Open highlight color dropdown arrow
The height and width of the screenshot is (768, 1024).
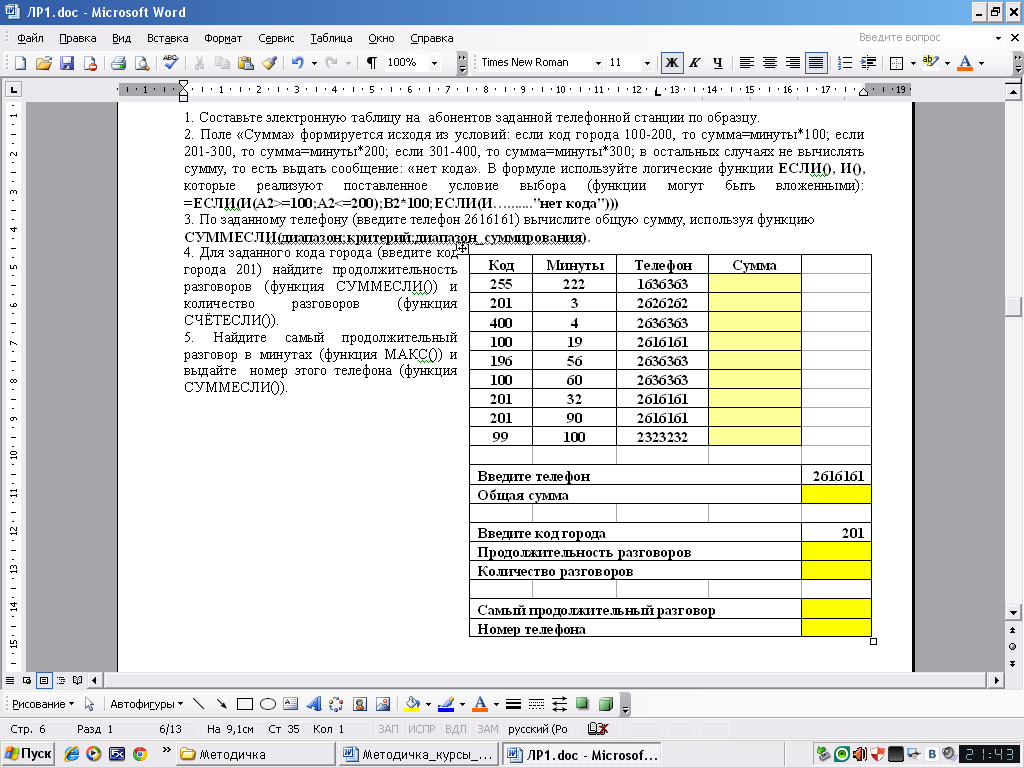[x=947, y=63]
